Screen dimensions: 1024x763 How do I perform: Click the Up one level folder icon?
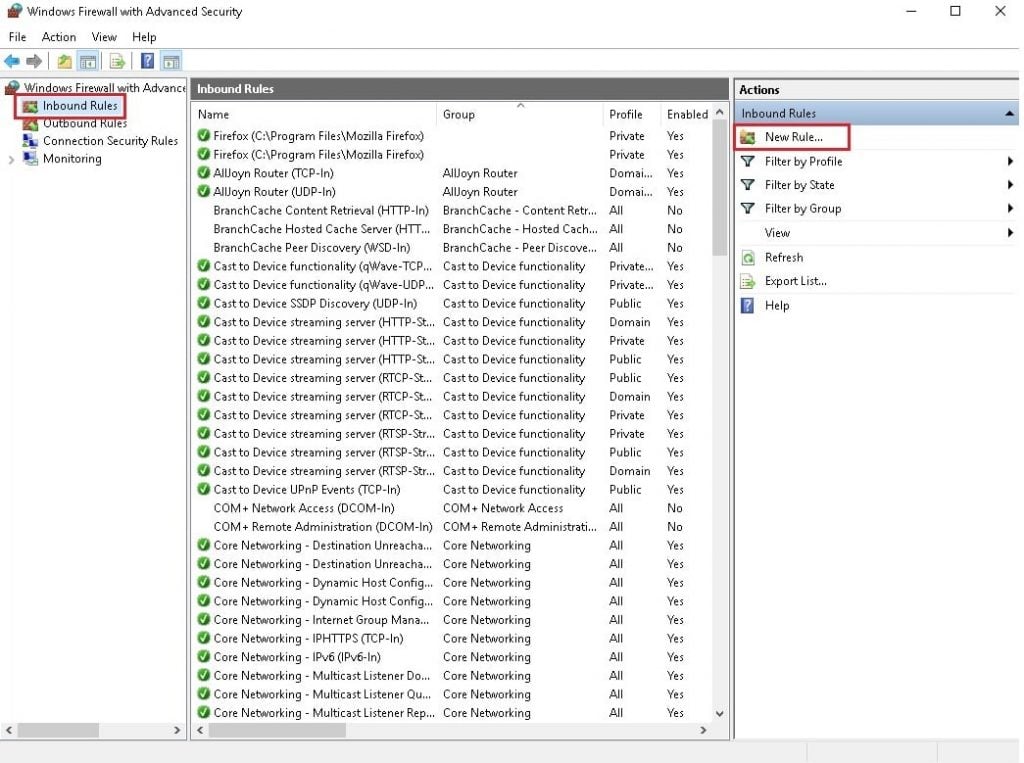64,61
